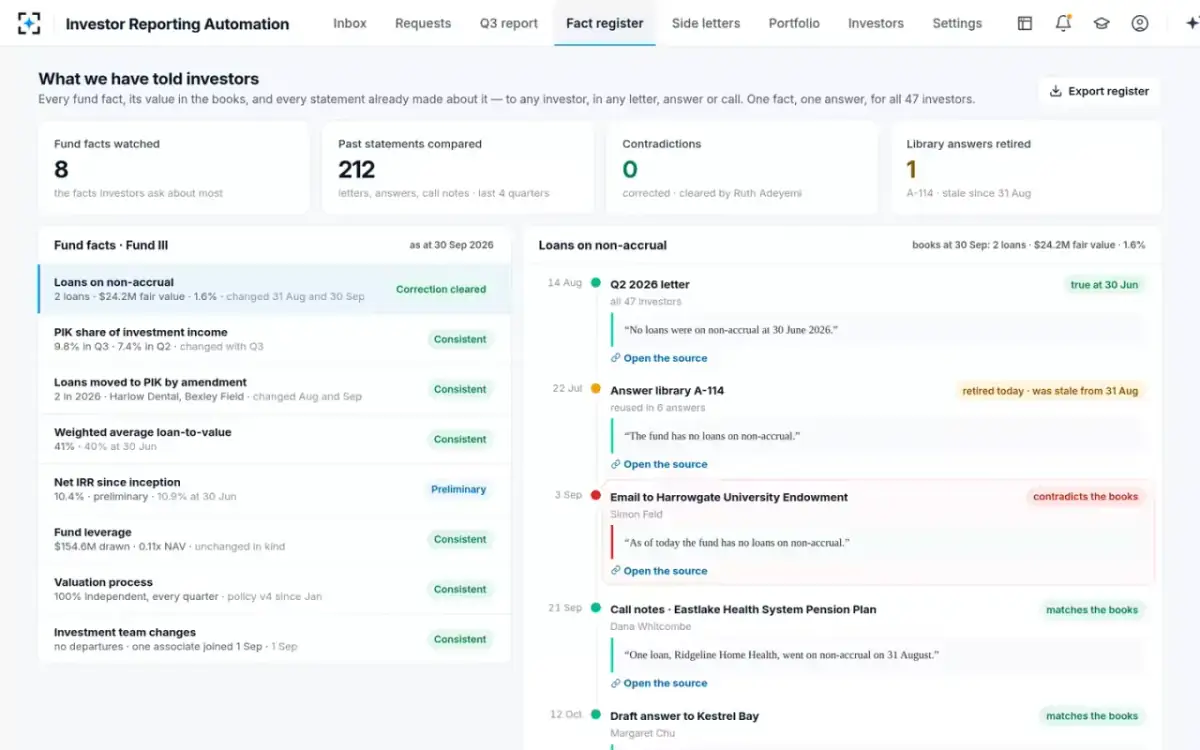The image size is (1200, 750).
Task: Click 'matches the books' tag on Kestrel Bay draft
Action: click(x=1092, y=716)
